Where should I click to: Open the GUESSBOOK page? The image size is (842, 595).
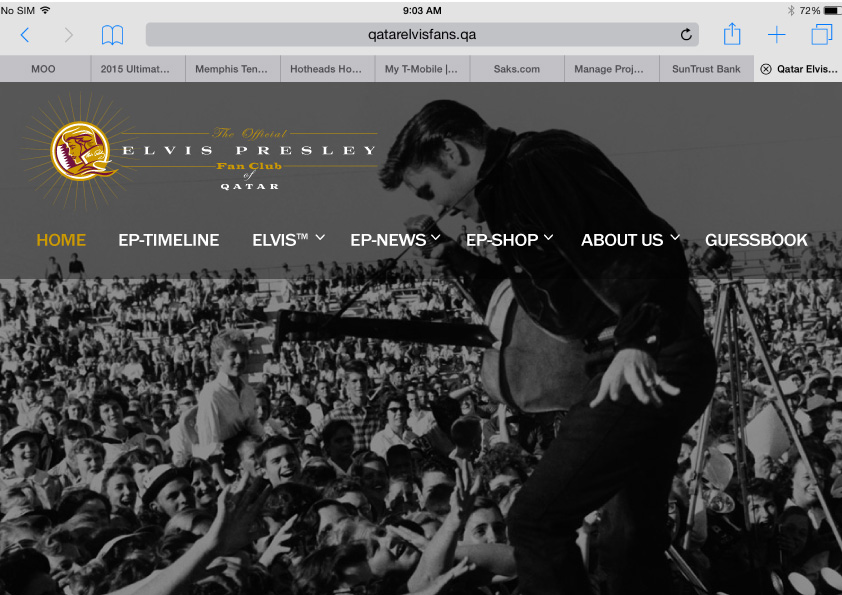(756, 240)
